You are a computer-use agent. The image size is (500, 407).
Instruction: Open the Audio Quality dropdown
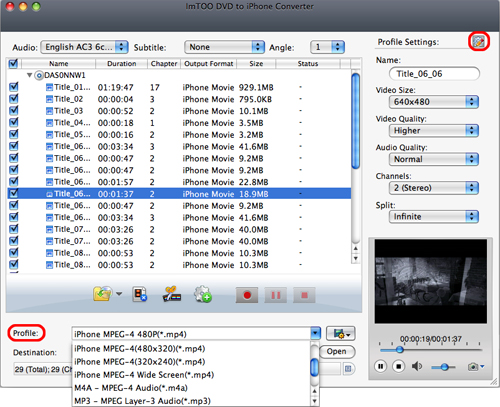coord(433,159)
